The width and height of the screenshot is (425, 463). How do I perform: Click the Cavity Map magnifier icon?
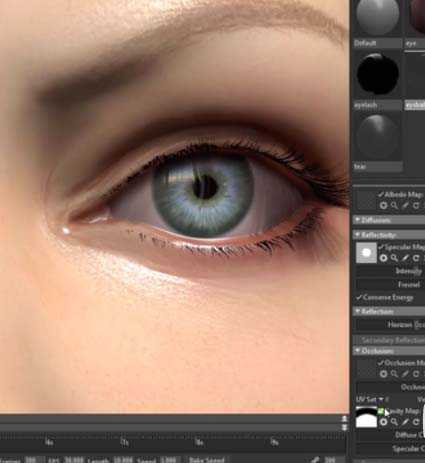[x=394, y=422]
